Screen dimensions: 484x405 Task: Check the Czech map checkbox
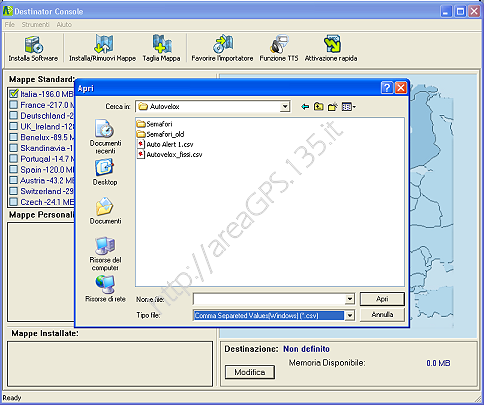[14, 202]
